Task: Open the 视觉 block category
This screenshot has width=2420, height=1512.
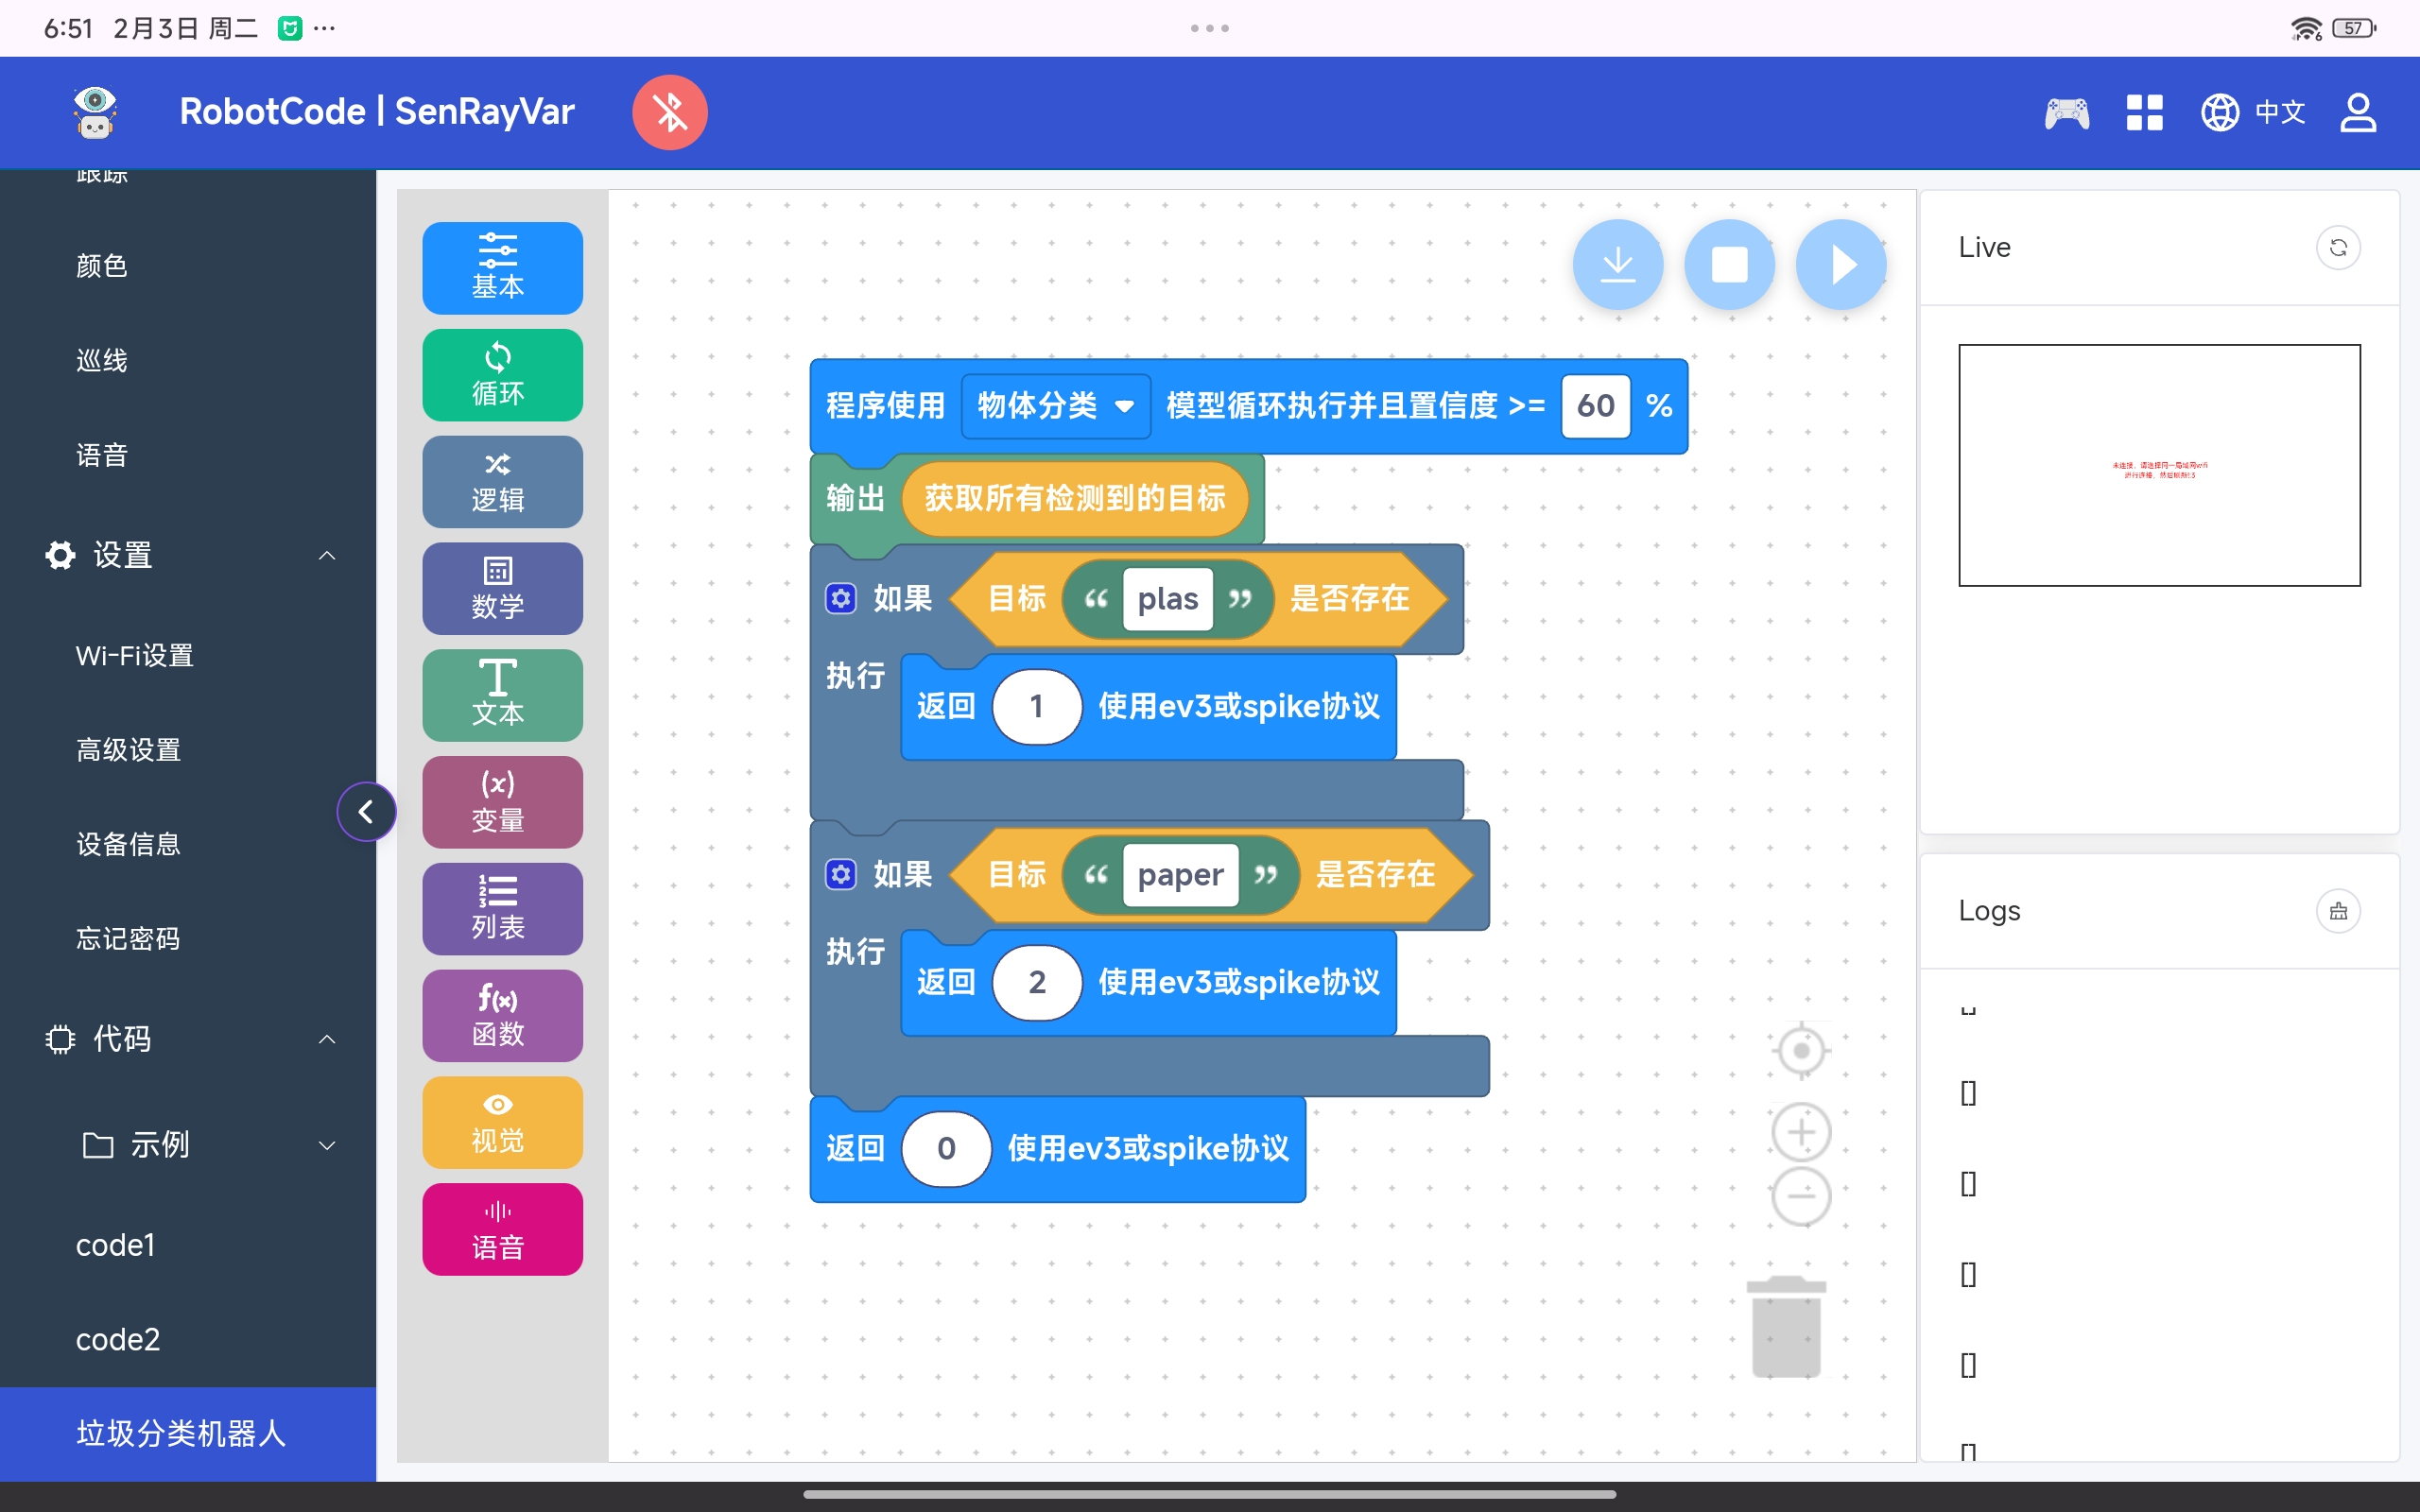Action: [502, 1122]
